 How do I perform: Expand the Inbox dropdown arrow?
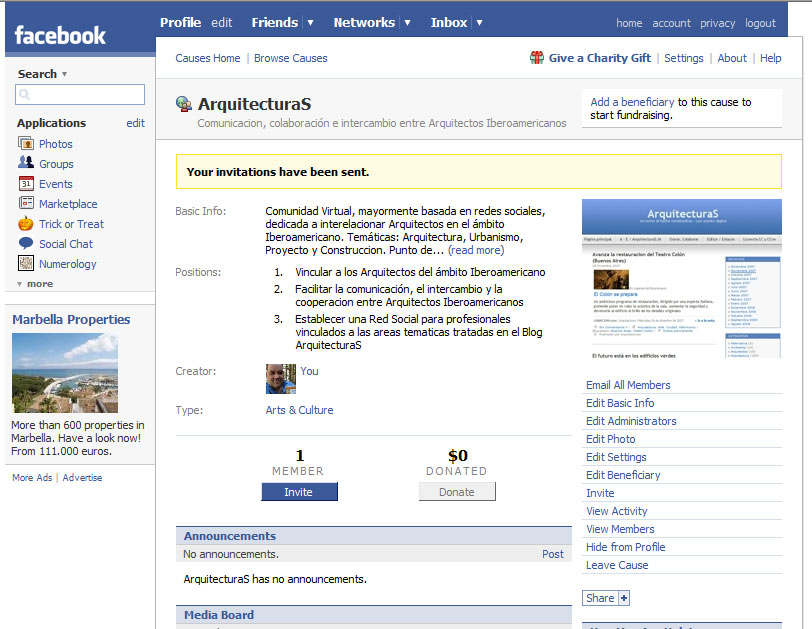pyautogui.click(x=479, y=23)
